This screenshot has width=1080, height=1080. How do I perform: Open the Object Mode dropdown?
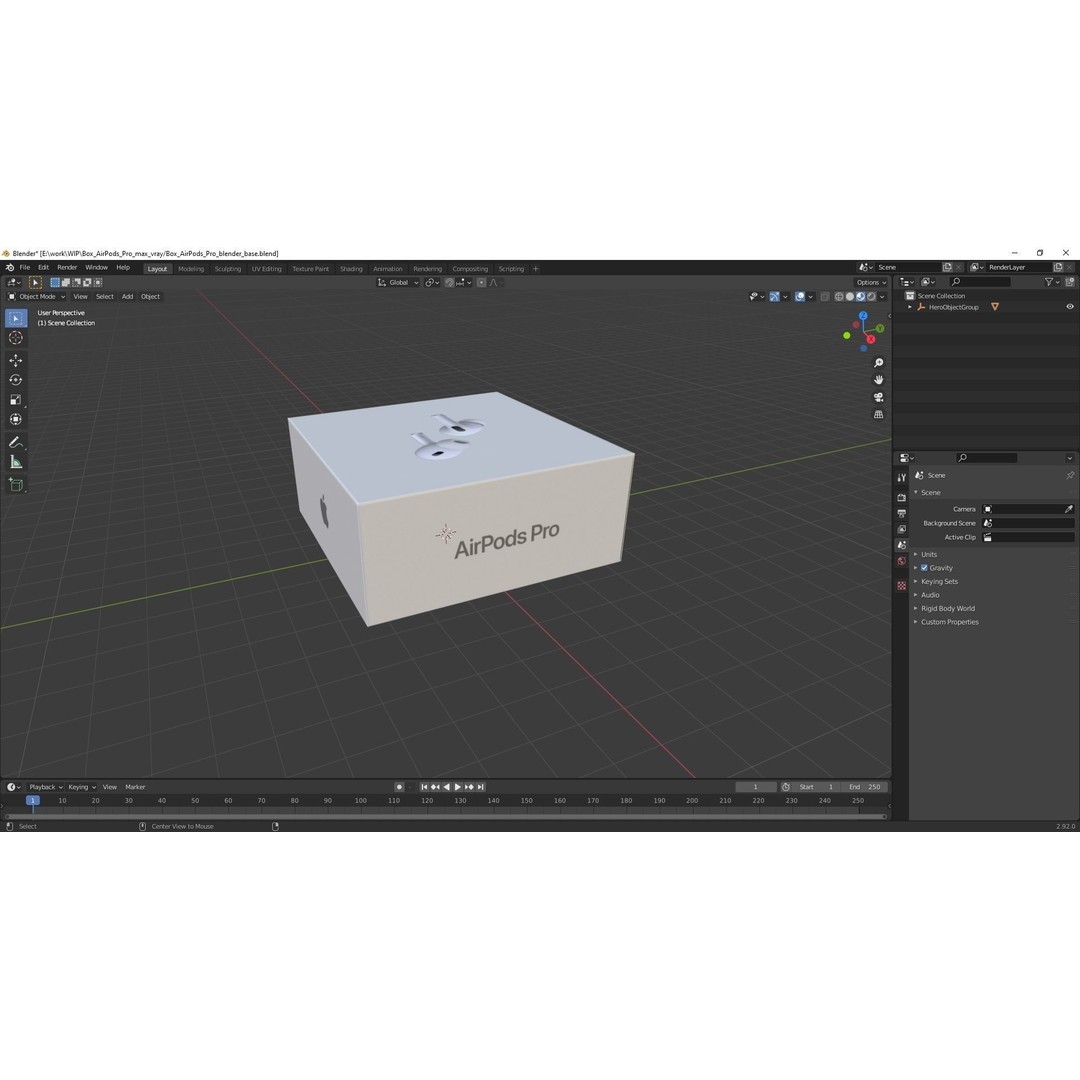click(x=37, y=297)
